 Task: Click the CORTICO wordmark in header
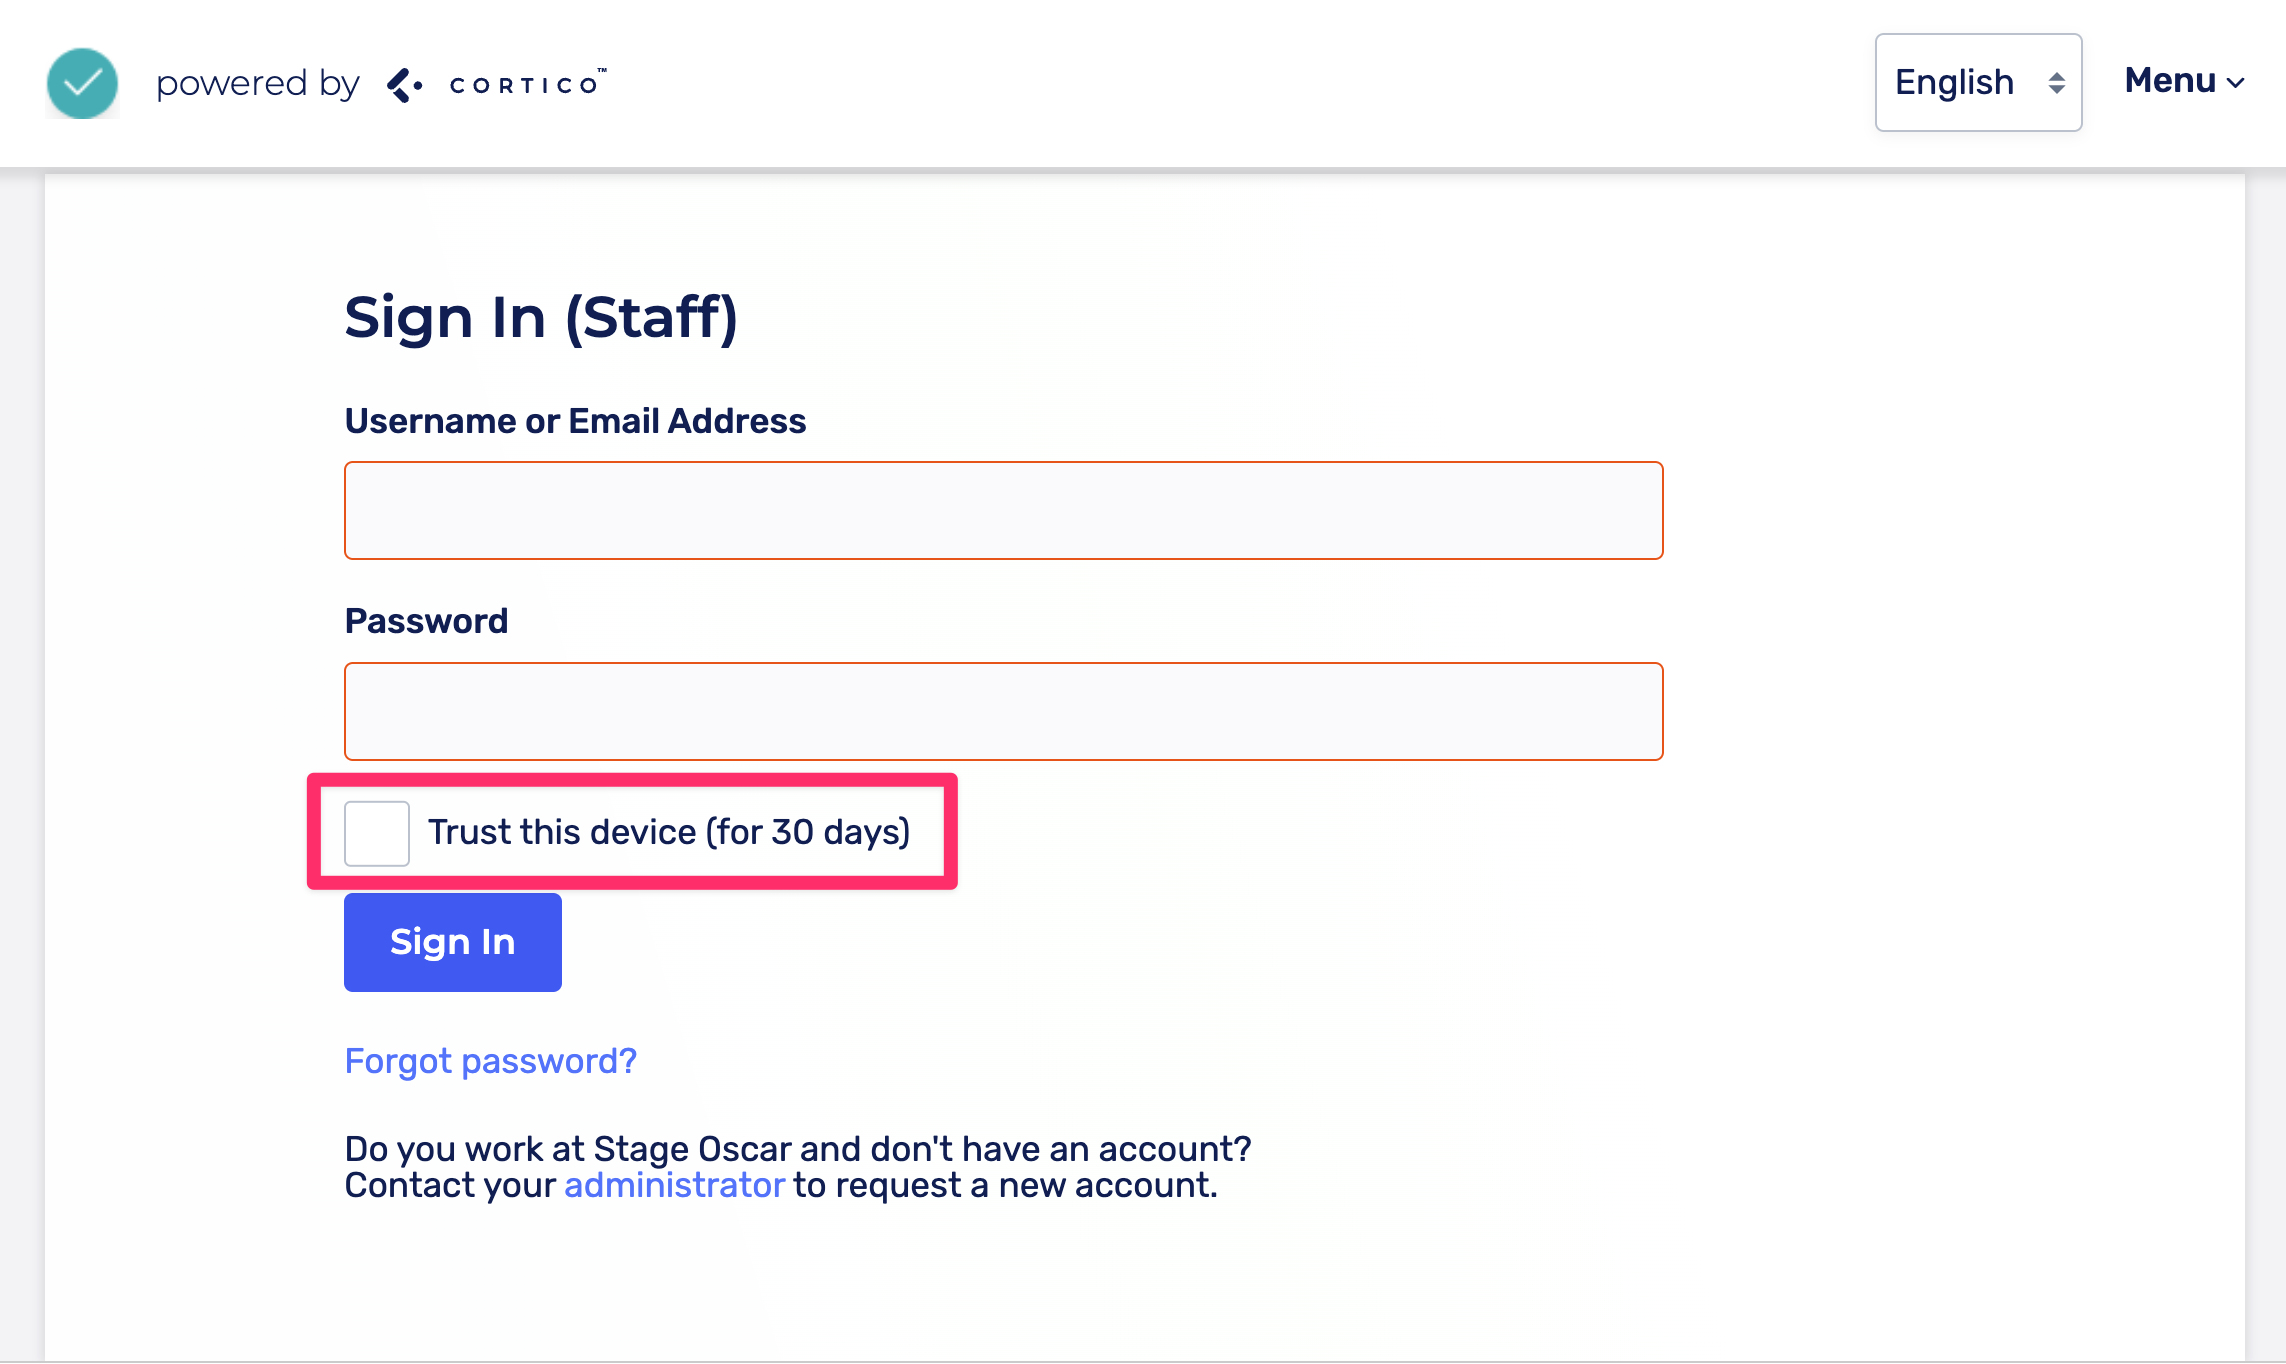coord(526,85)
